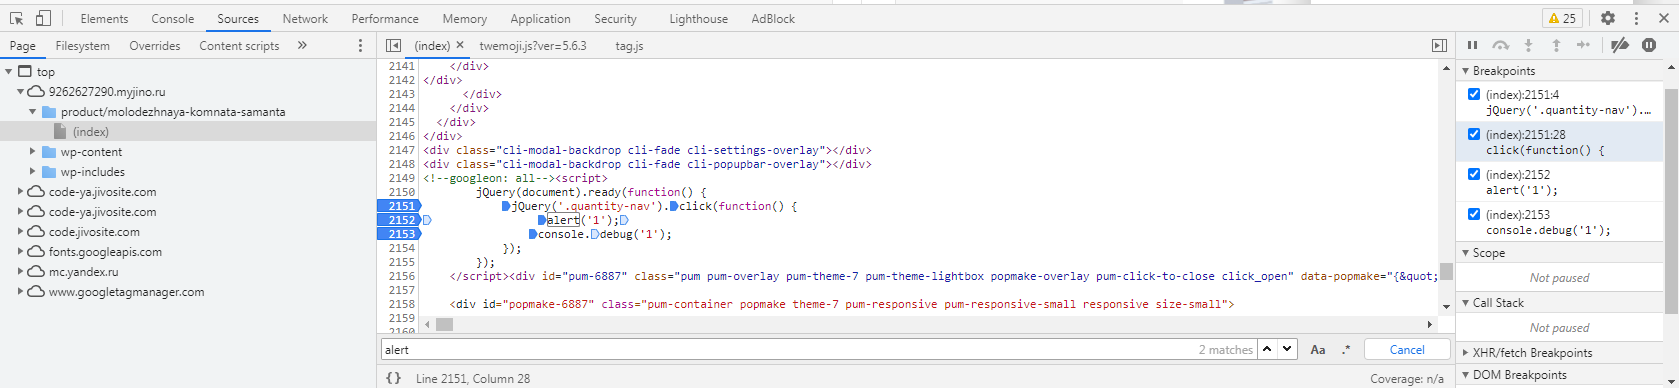Toggle pause on exceptions
The width and height of the screenshot is (1679, 388).
point(1649,45)
